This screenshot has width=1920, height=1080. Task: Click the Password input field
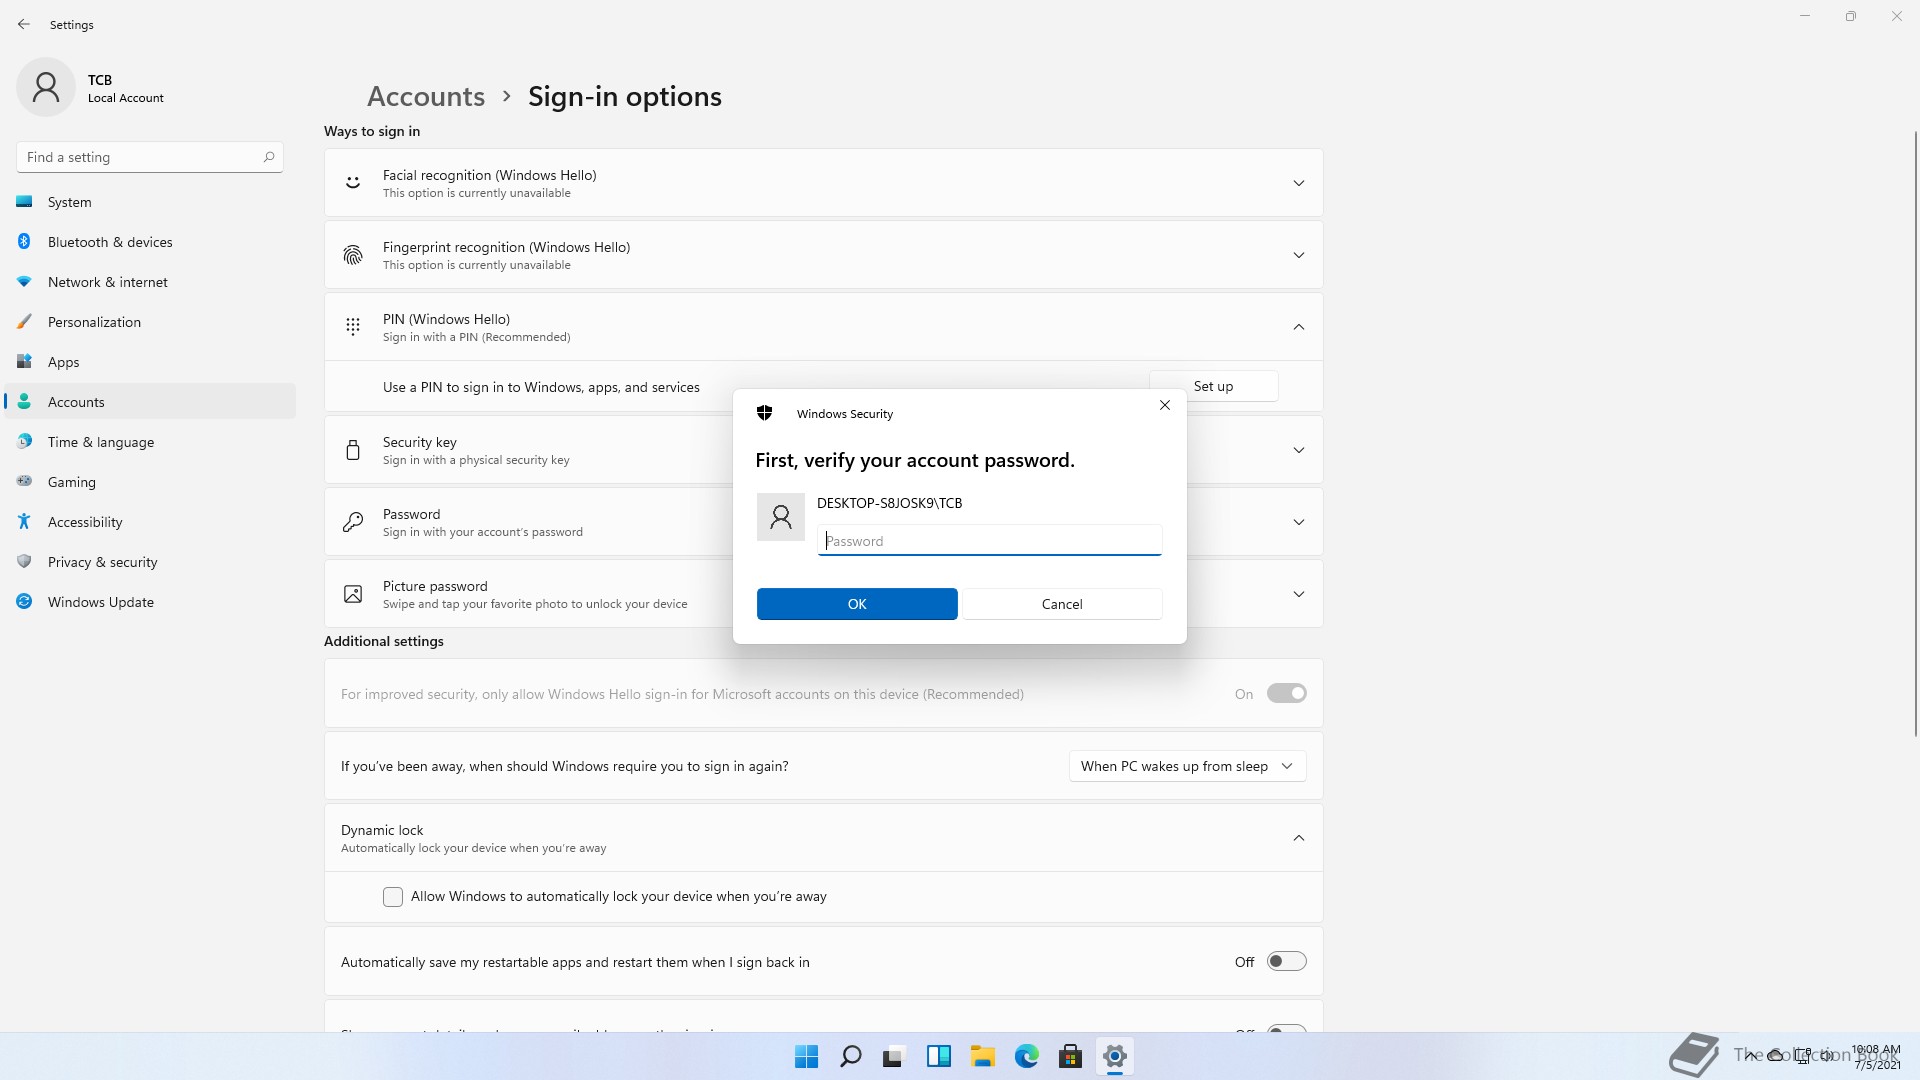(989, 541)
